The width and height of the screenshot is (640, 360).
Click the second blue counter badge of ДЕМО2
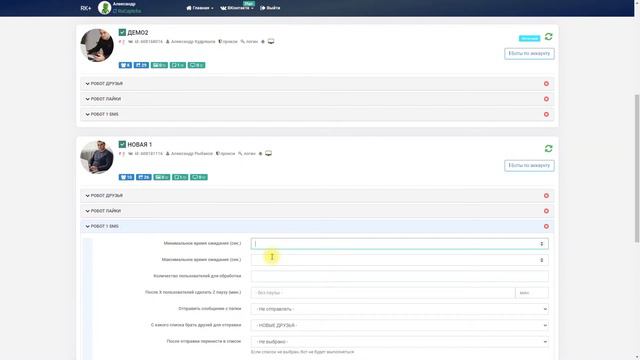[x=141, y=65]
